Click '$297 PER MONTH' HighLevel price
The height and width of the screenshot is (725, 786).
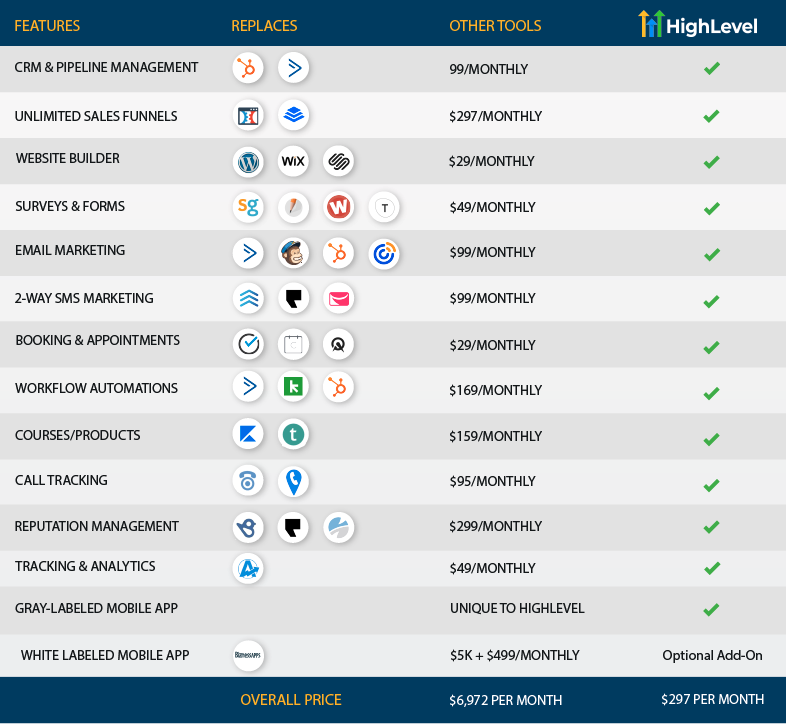712,699
